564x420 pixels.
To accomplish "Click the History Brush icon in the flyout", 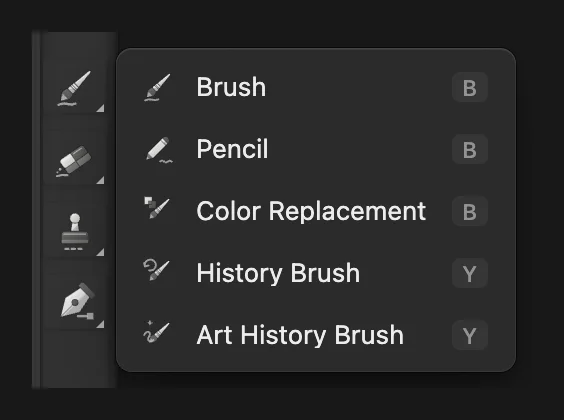I will click(156, 270).
